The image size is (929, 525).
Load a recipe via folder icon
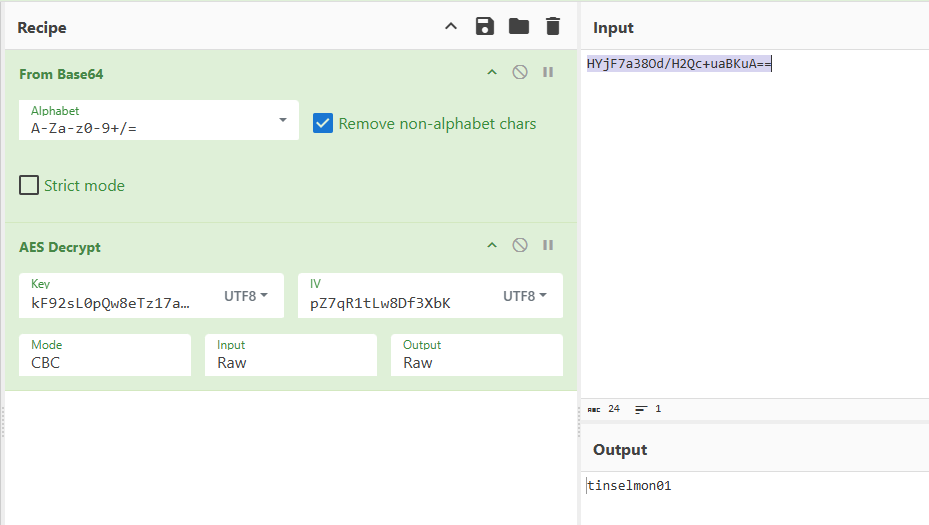tap(518, 27)
